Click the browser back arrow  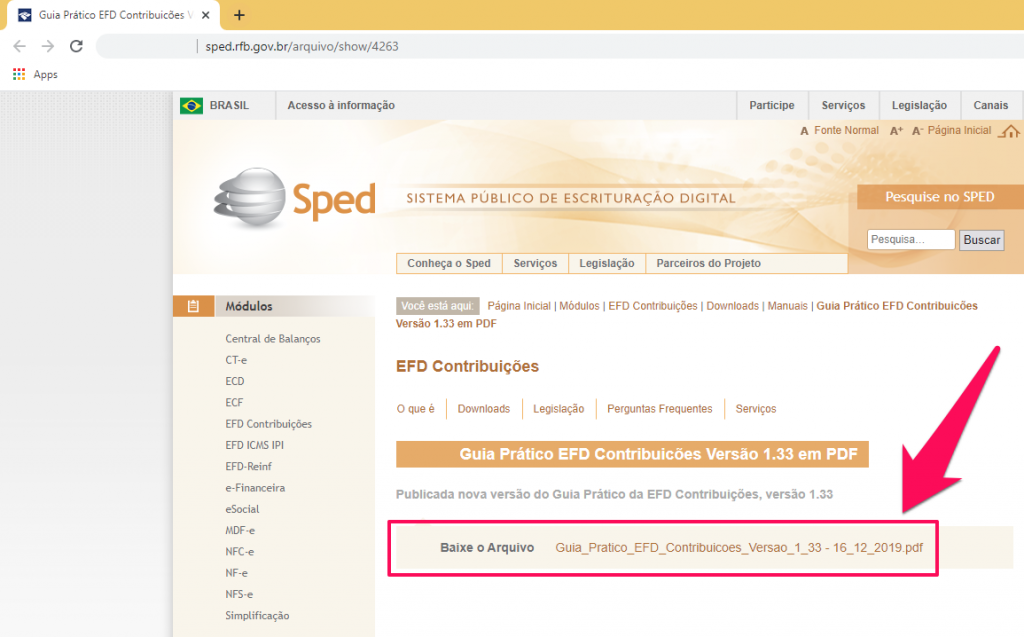[20, 47]
